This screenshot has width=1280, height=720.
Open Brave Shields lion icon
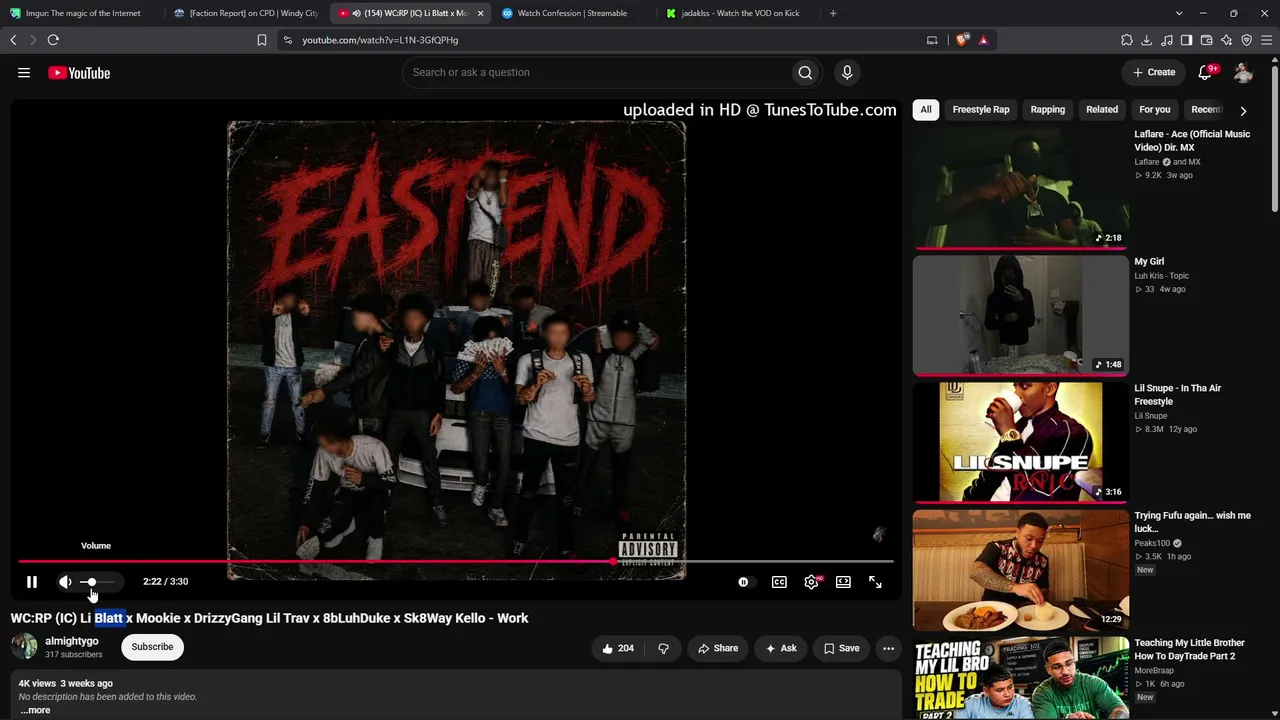962,40
